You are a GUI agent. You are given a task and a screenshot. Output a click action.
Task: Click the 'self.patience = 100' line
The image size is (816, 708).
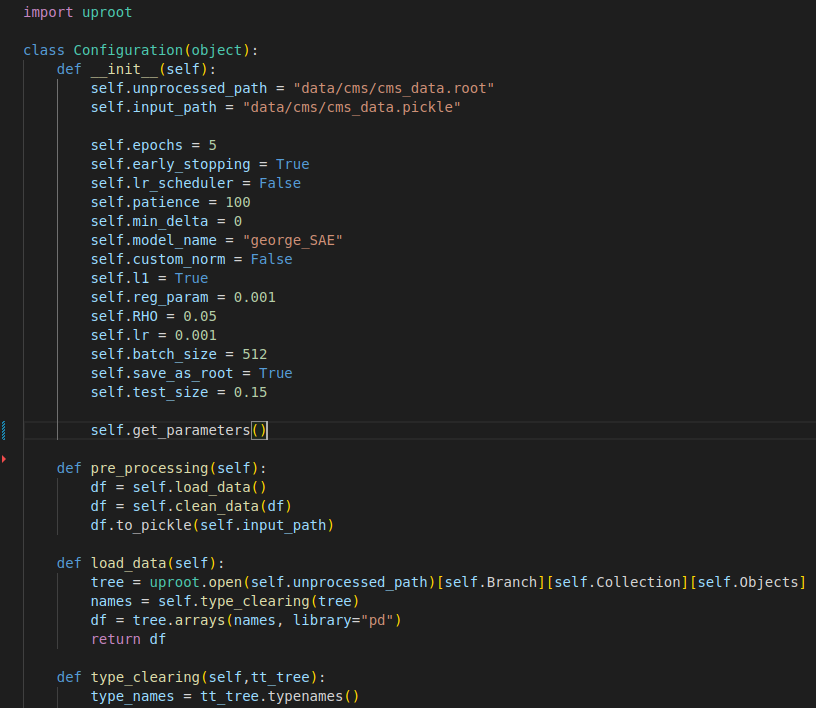[x=171, y=202]
